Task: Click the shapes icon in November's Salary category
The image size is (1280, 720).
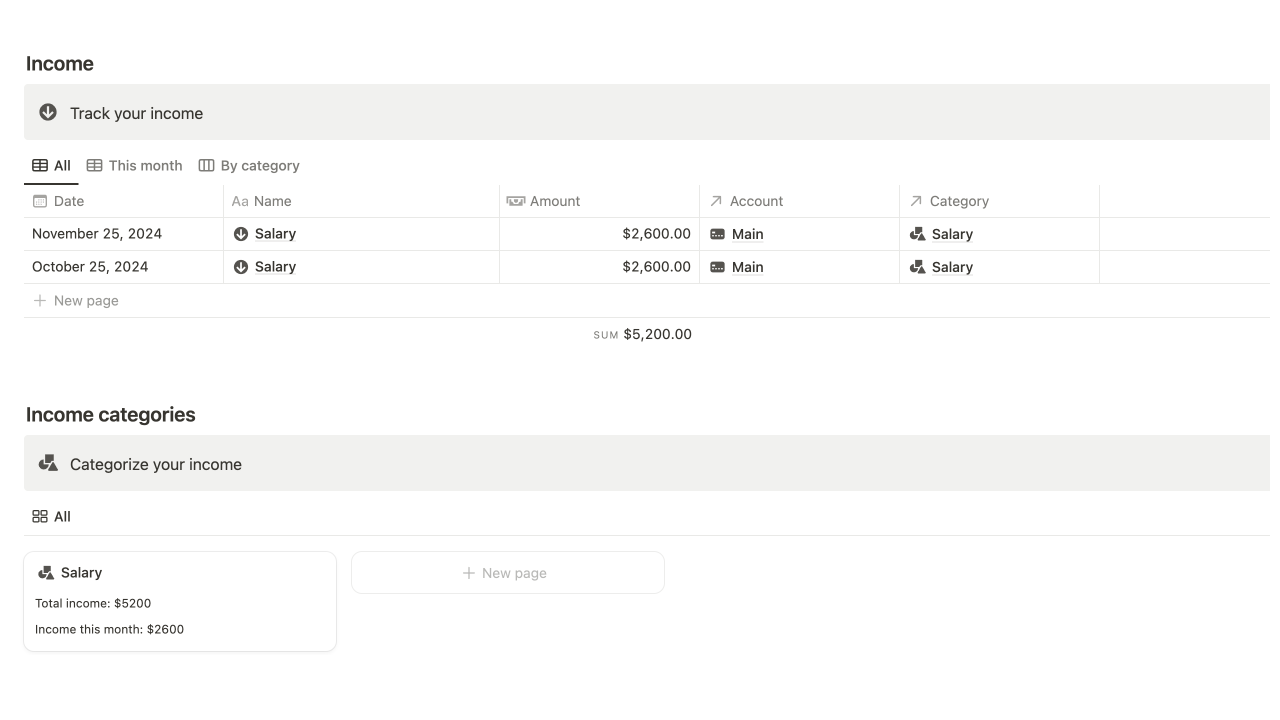Action: click(917, 234)
